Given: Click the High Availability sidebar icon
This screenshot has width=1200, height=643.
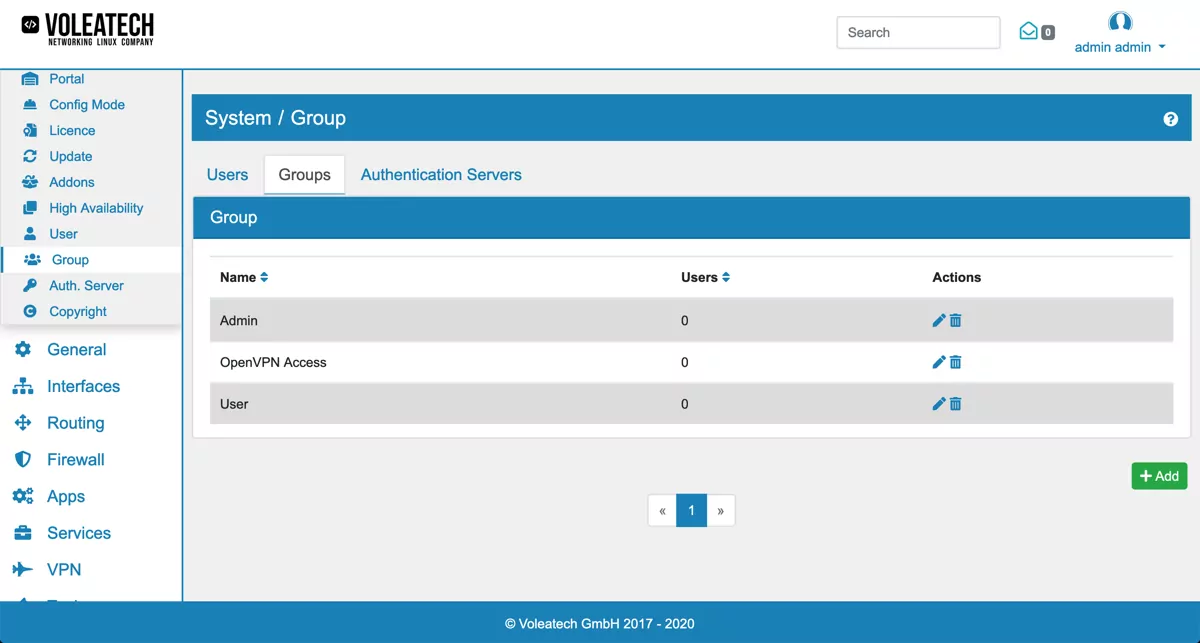Looking at the screenshot, I should tap(32, 208).
